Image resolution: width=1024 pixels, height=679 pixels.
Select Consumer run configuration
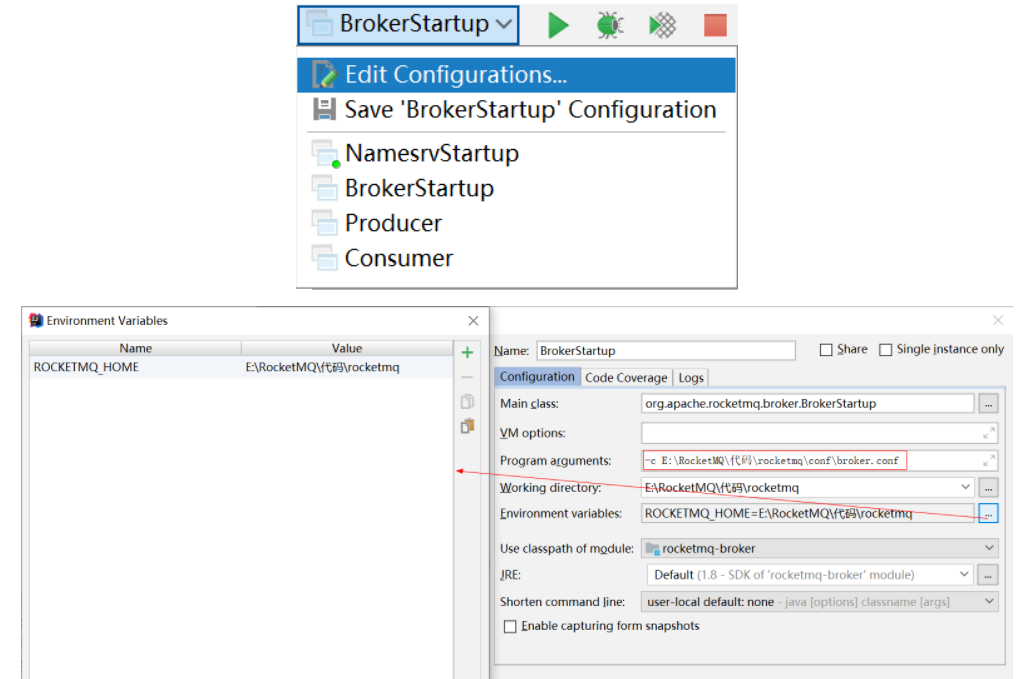[516, 259]
